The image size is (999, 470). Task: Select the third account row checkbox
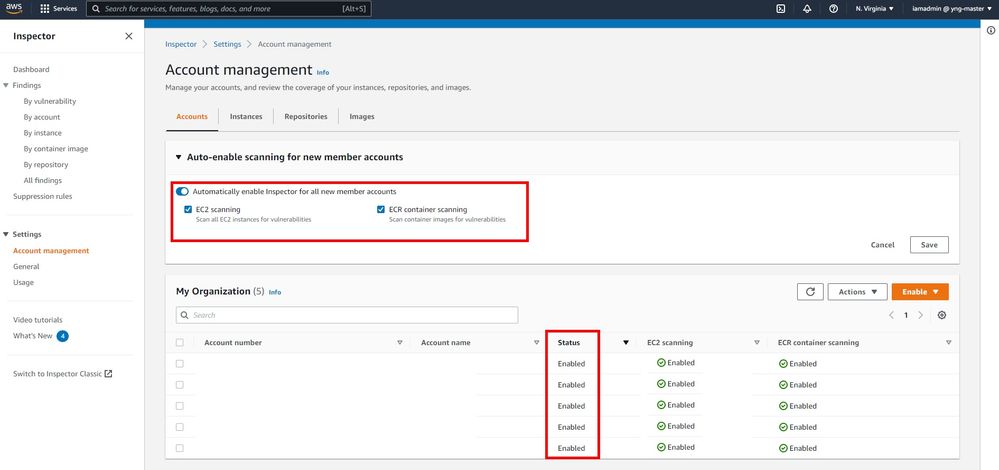tap(180, 406)
